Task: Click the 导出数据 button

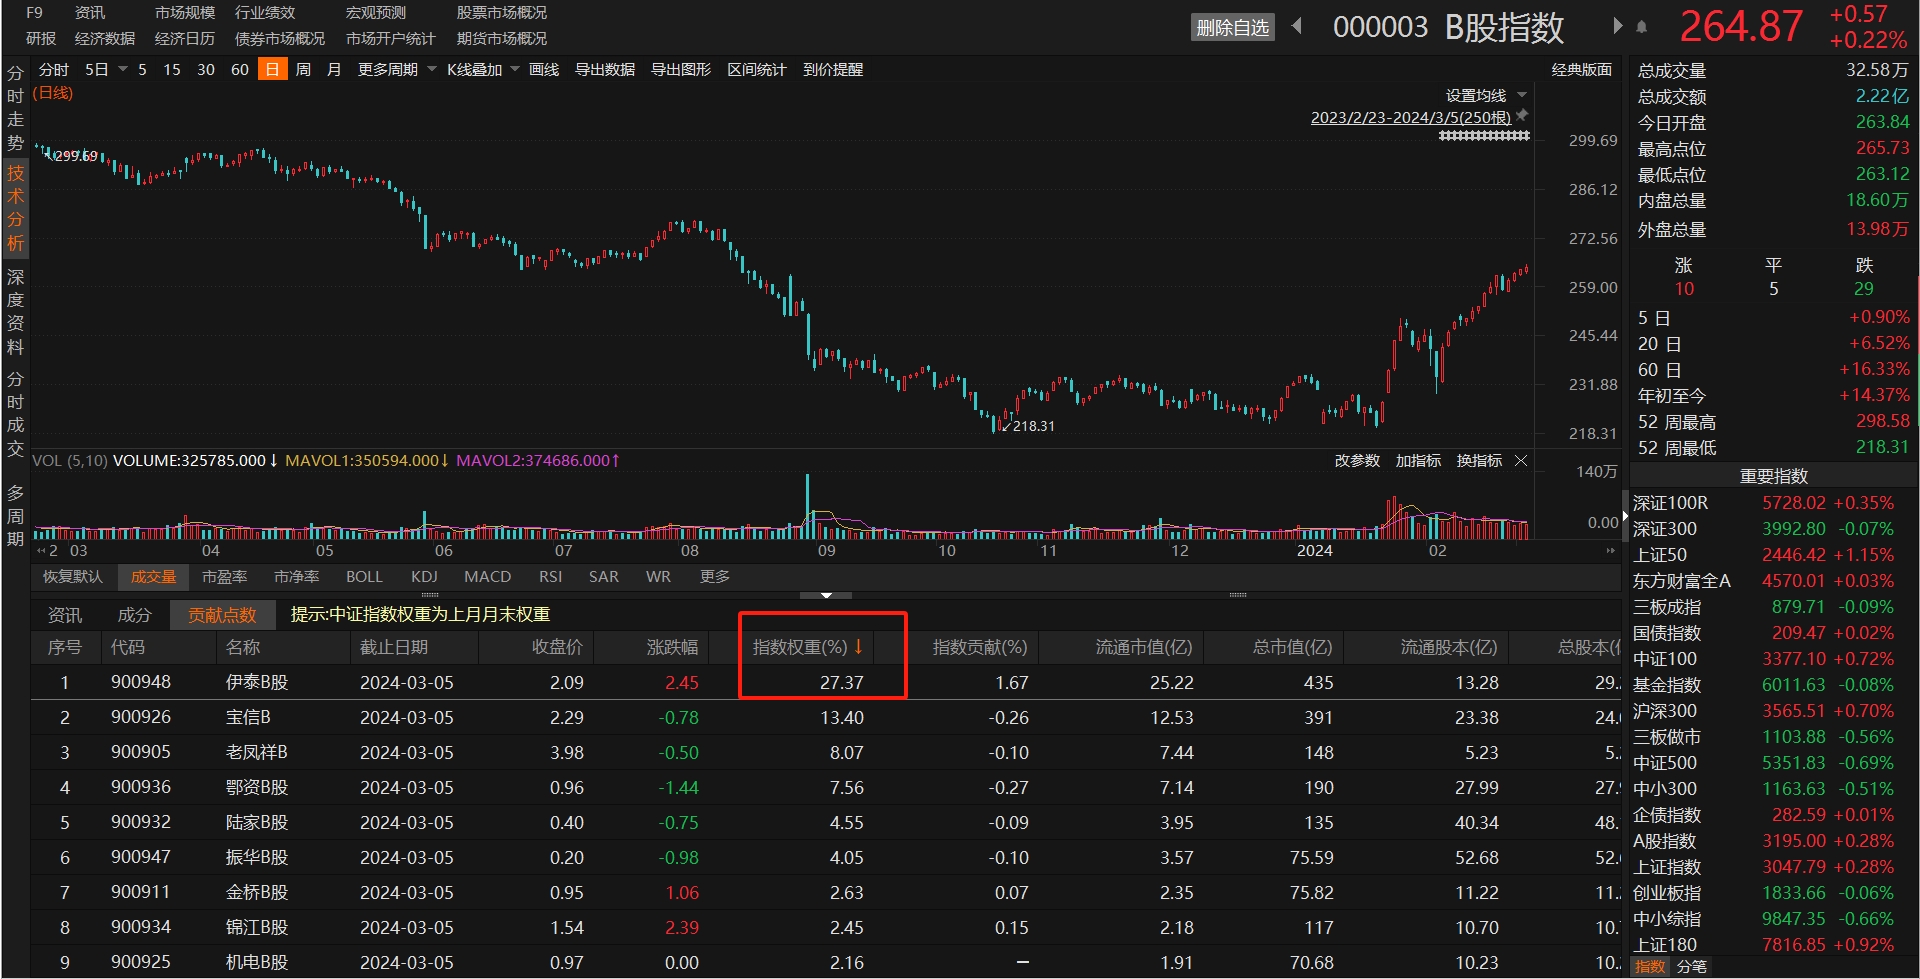Action: [604, 70]
